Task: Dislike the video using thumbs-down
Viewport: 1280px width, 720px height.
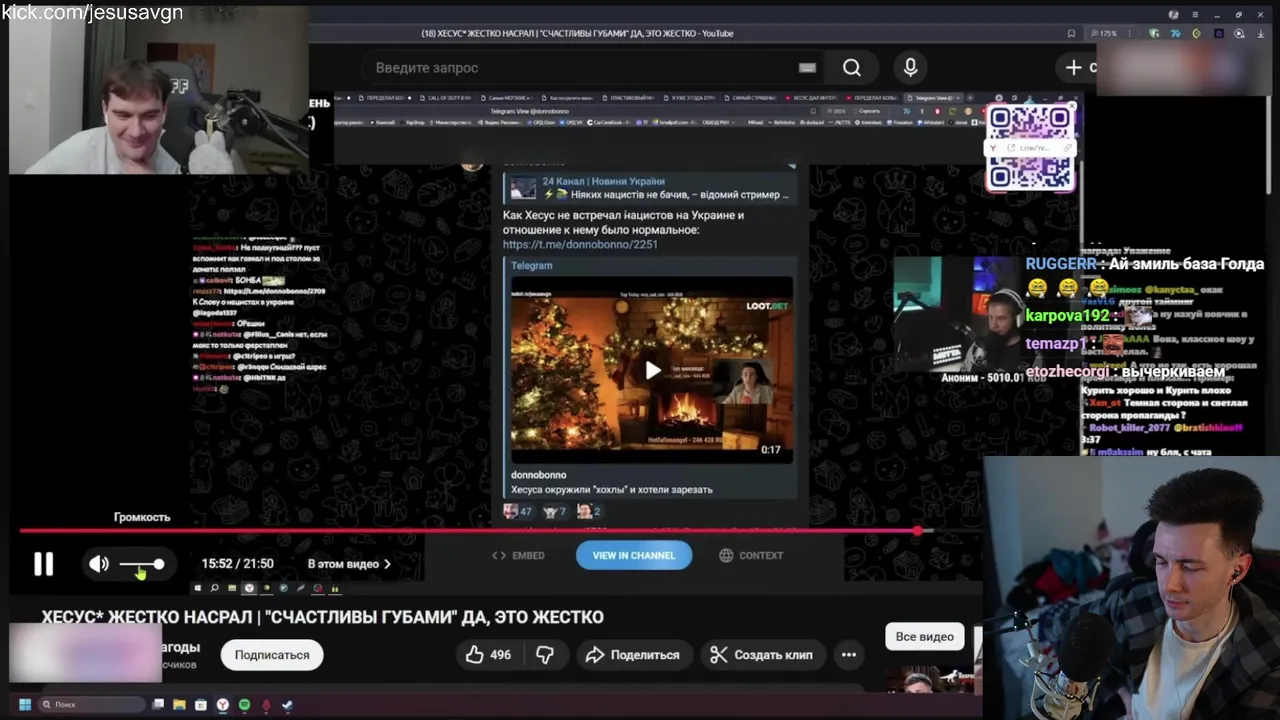Action: pyautogui.click(x=545, y=655)
